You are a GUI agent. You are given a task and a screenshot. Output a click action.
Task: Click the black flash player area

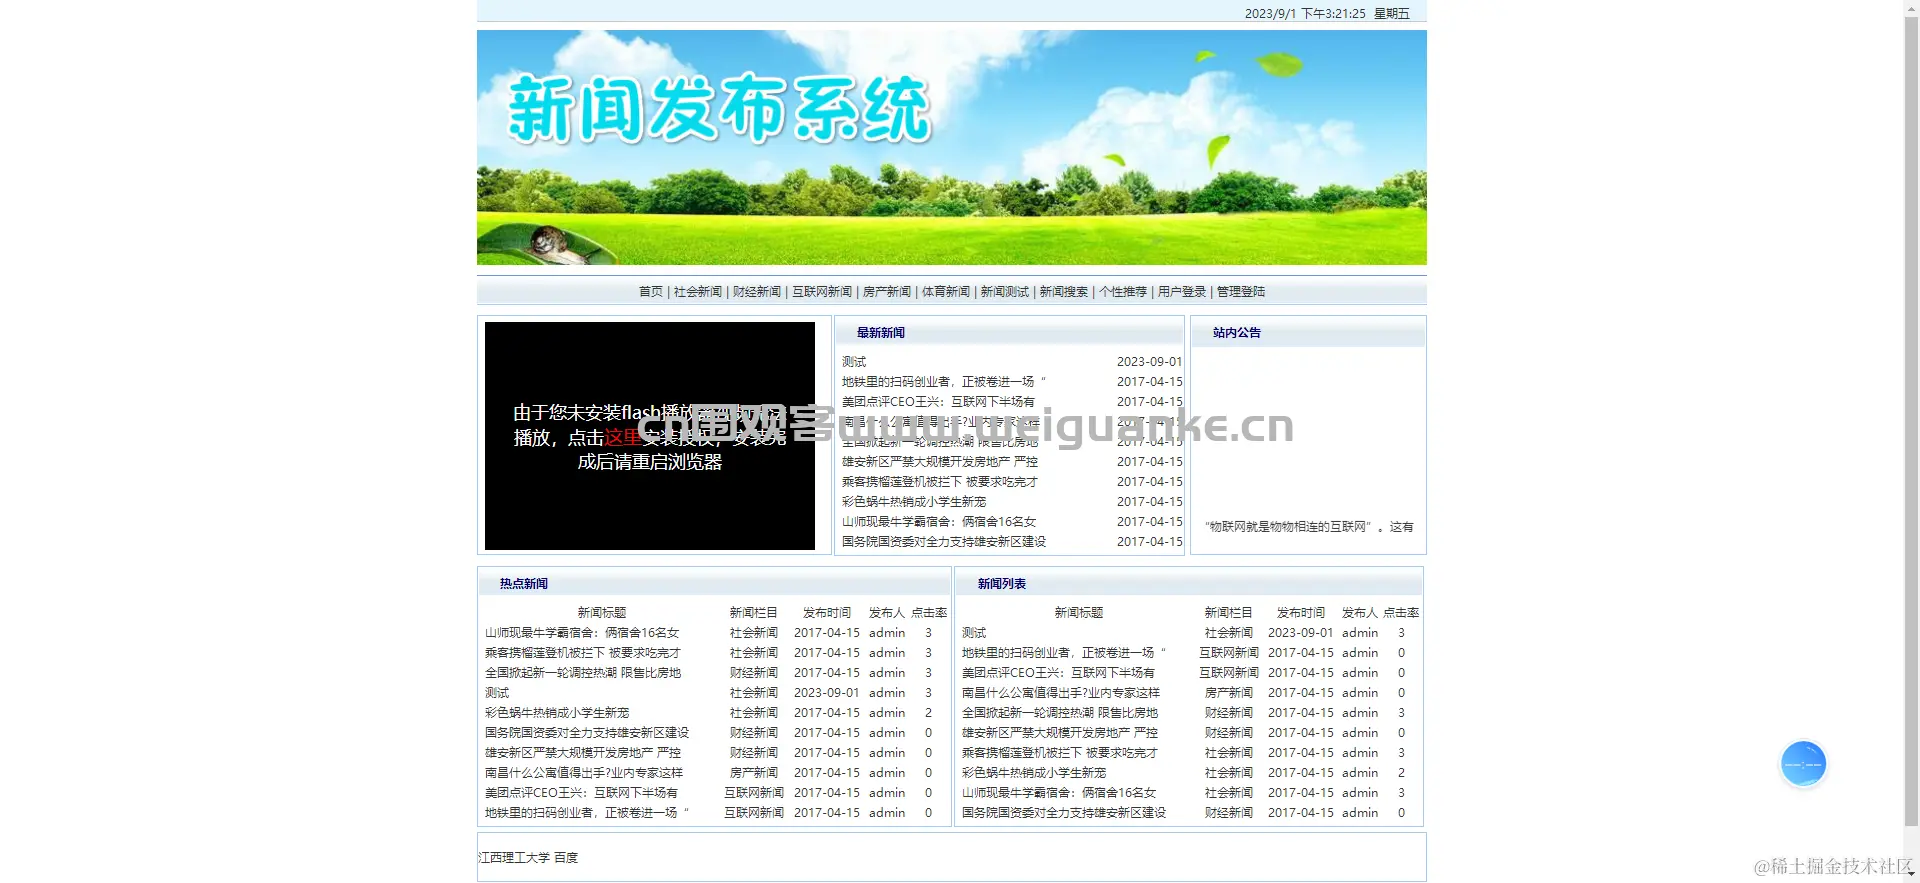coord(650,436)
